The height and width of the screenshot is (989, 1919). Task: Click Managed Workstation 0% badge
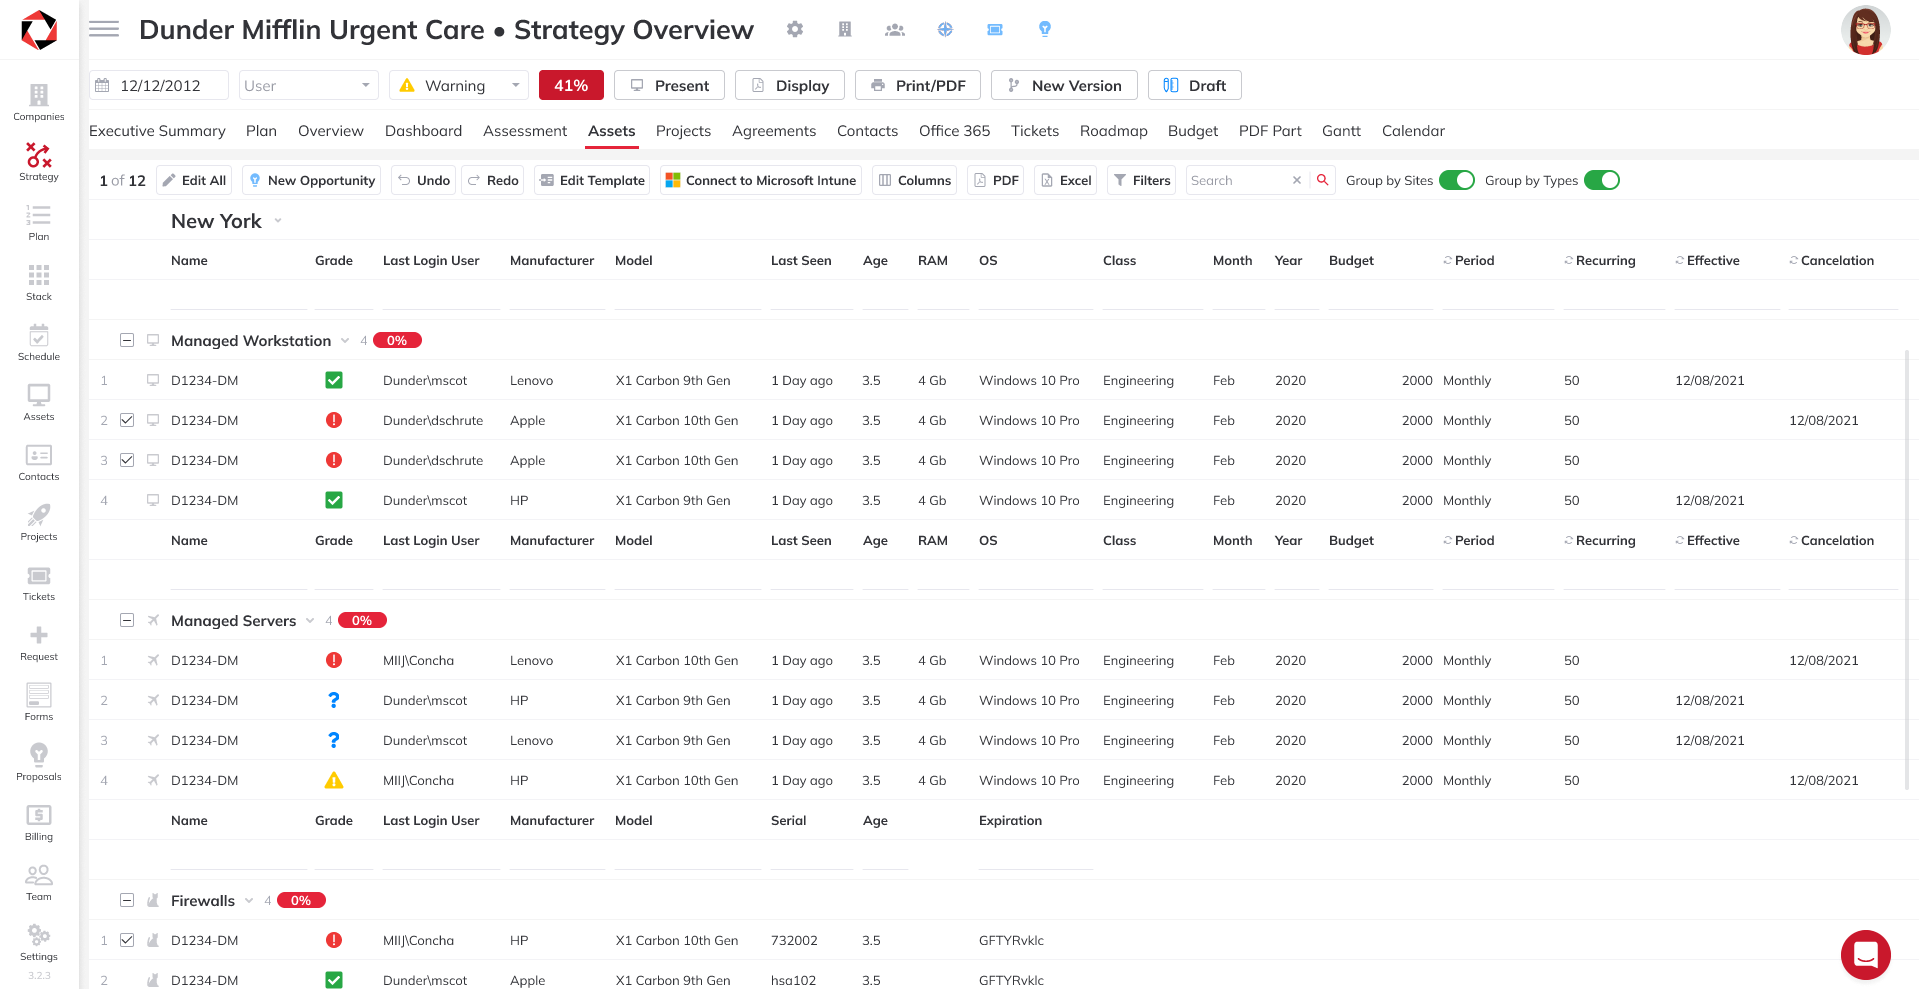pyautogui.click(x=397, y=340)
